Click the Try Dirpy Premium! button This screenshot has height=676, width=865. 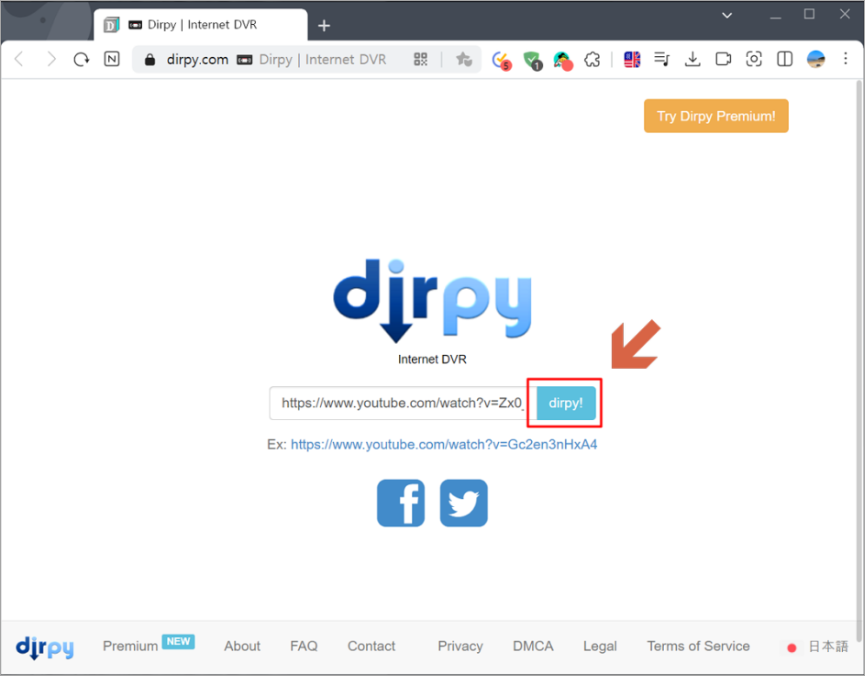click(716, 116)
